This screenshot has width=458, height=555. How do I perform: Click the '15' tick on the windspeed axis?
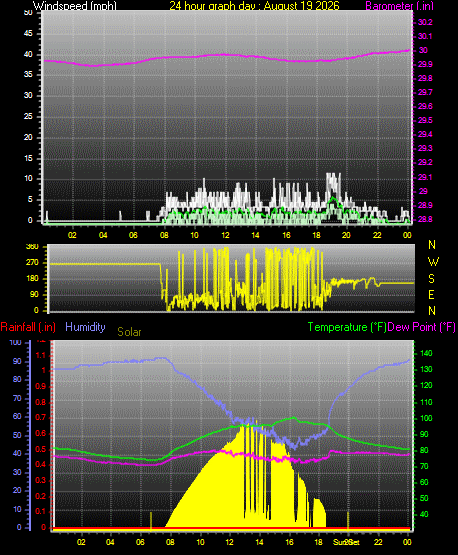point(28,158)
